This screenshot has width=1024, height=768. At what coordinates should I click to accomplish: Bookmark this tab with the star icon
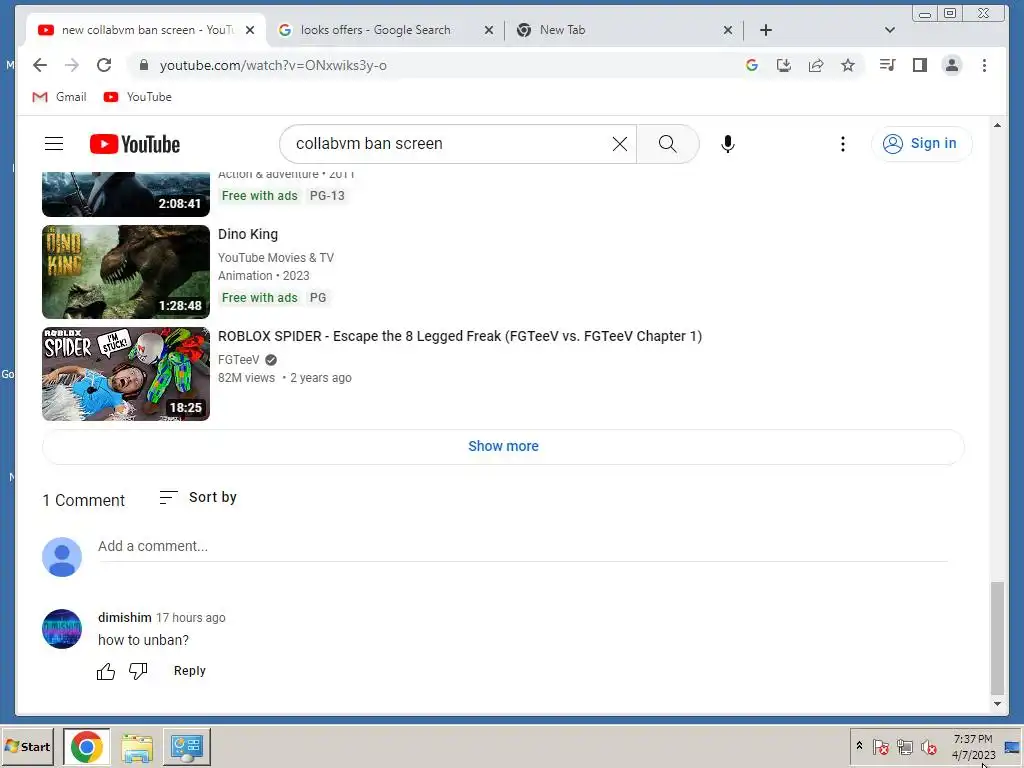848,65
